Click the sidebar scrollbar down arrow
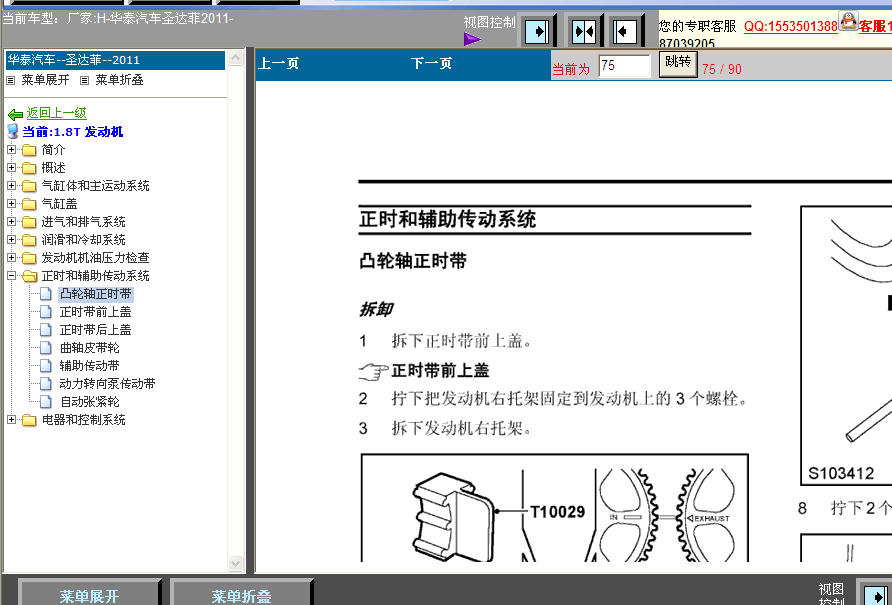This screenshot has width=892, height=605. point(236,563)
